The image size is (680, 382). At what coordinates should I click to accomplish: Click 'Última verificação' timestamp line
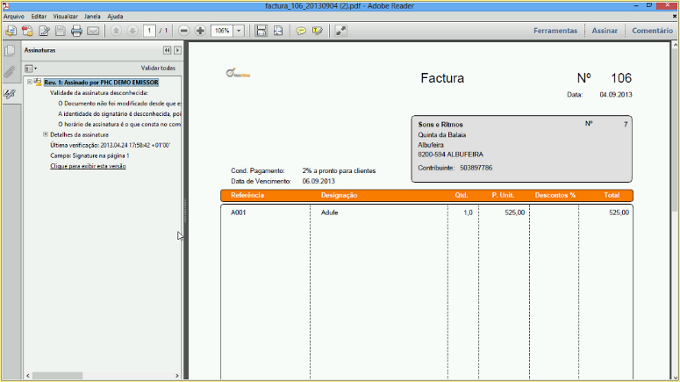110,145
